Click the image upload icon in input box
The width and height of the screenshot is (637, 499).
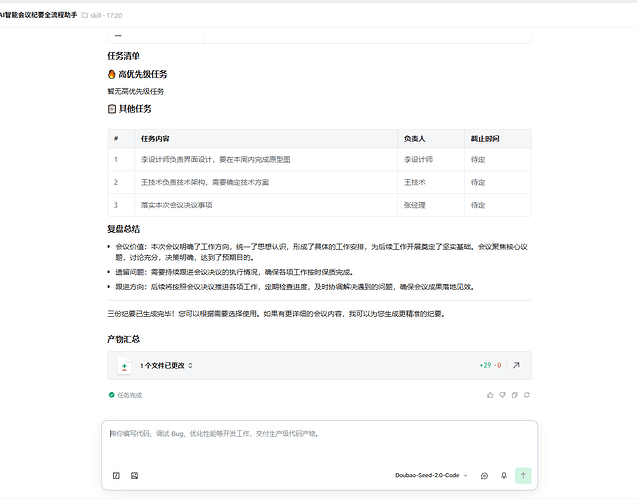click(134, 475)
